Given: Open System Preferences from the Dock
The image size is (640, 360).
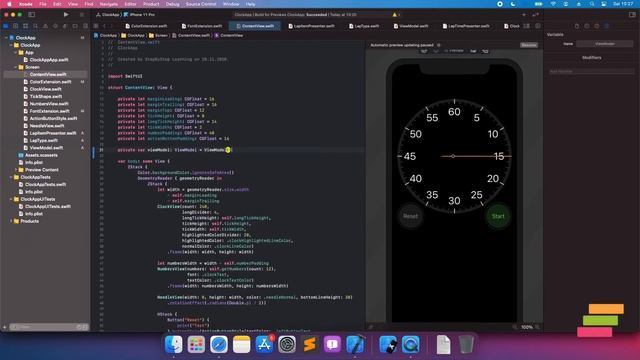Looking at the screenshot, I should coord(287,344).
